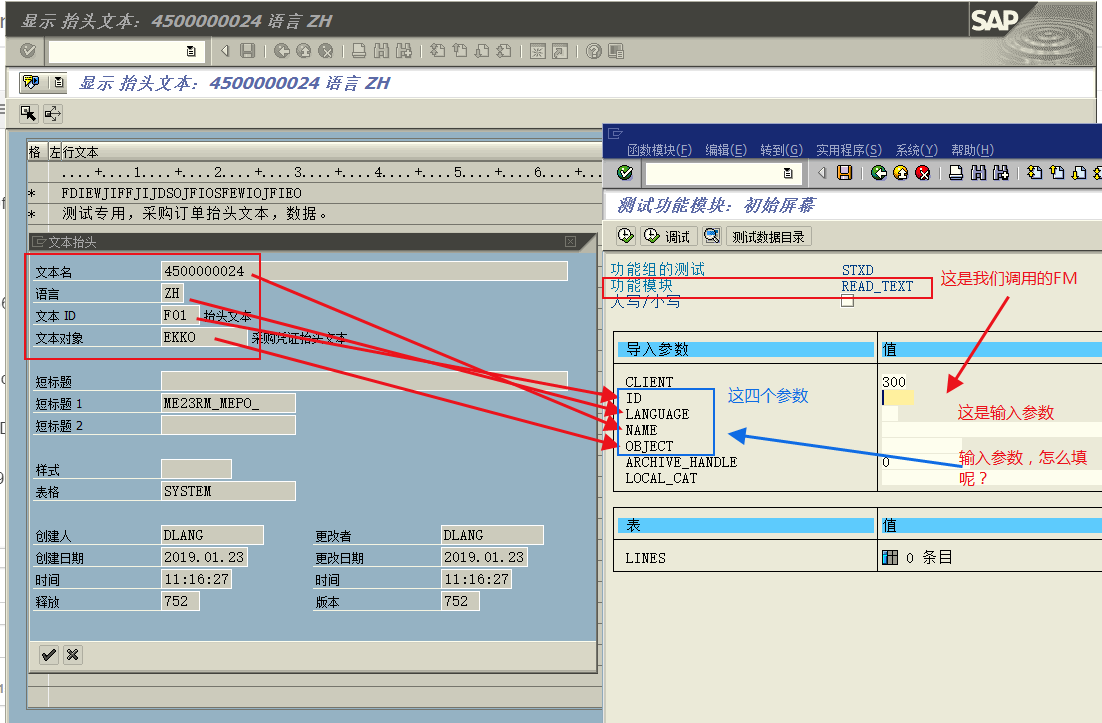1102x723 pixels.
Task: Click the READ_TEXT function module name
Action: pos(877,287)
